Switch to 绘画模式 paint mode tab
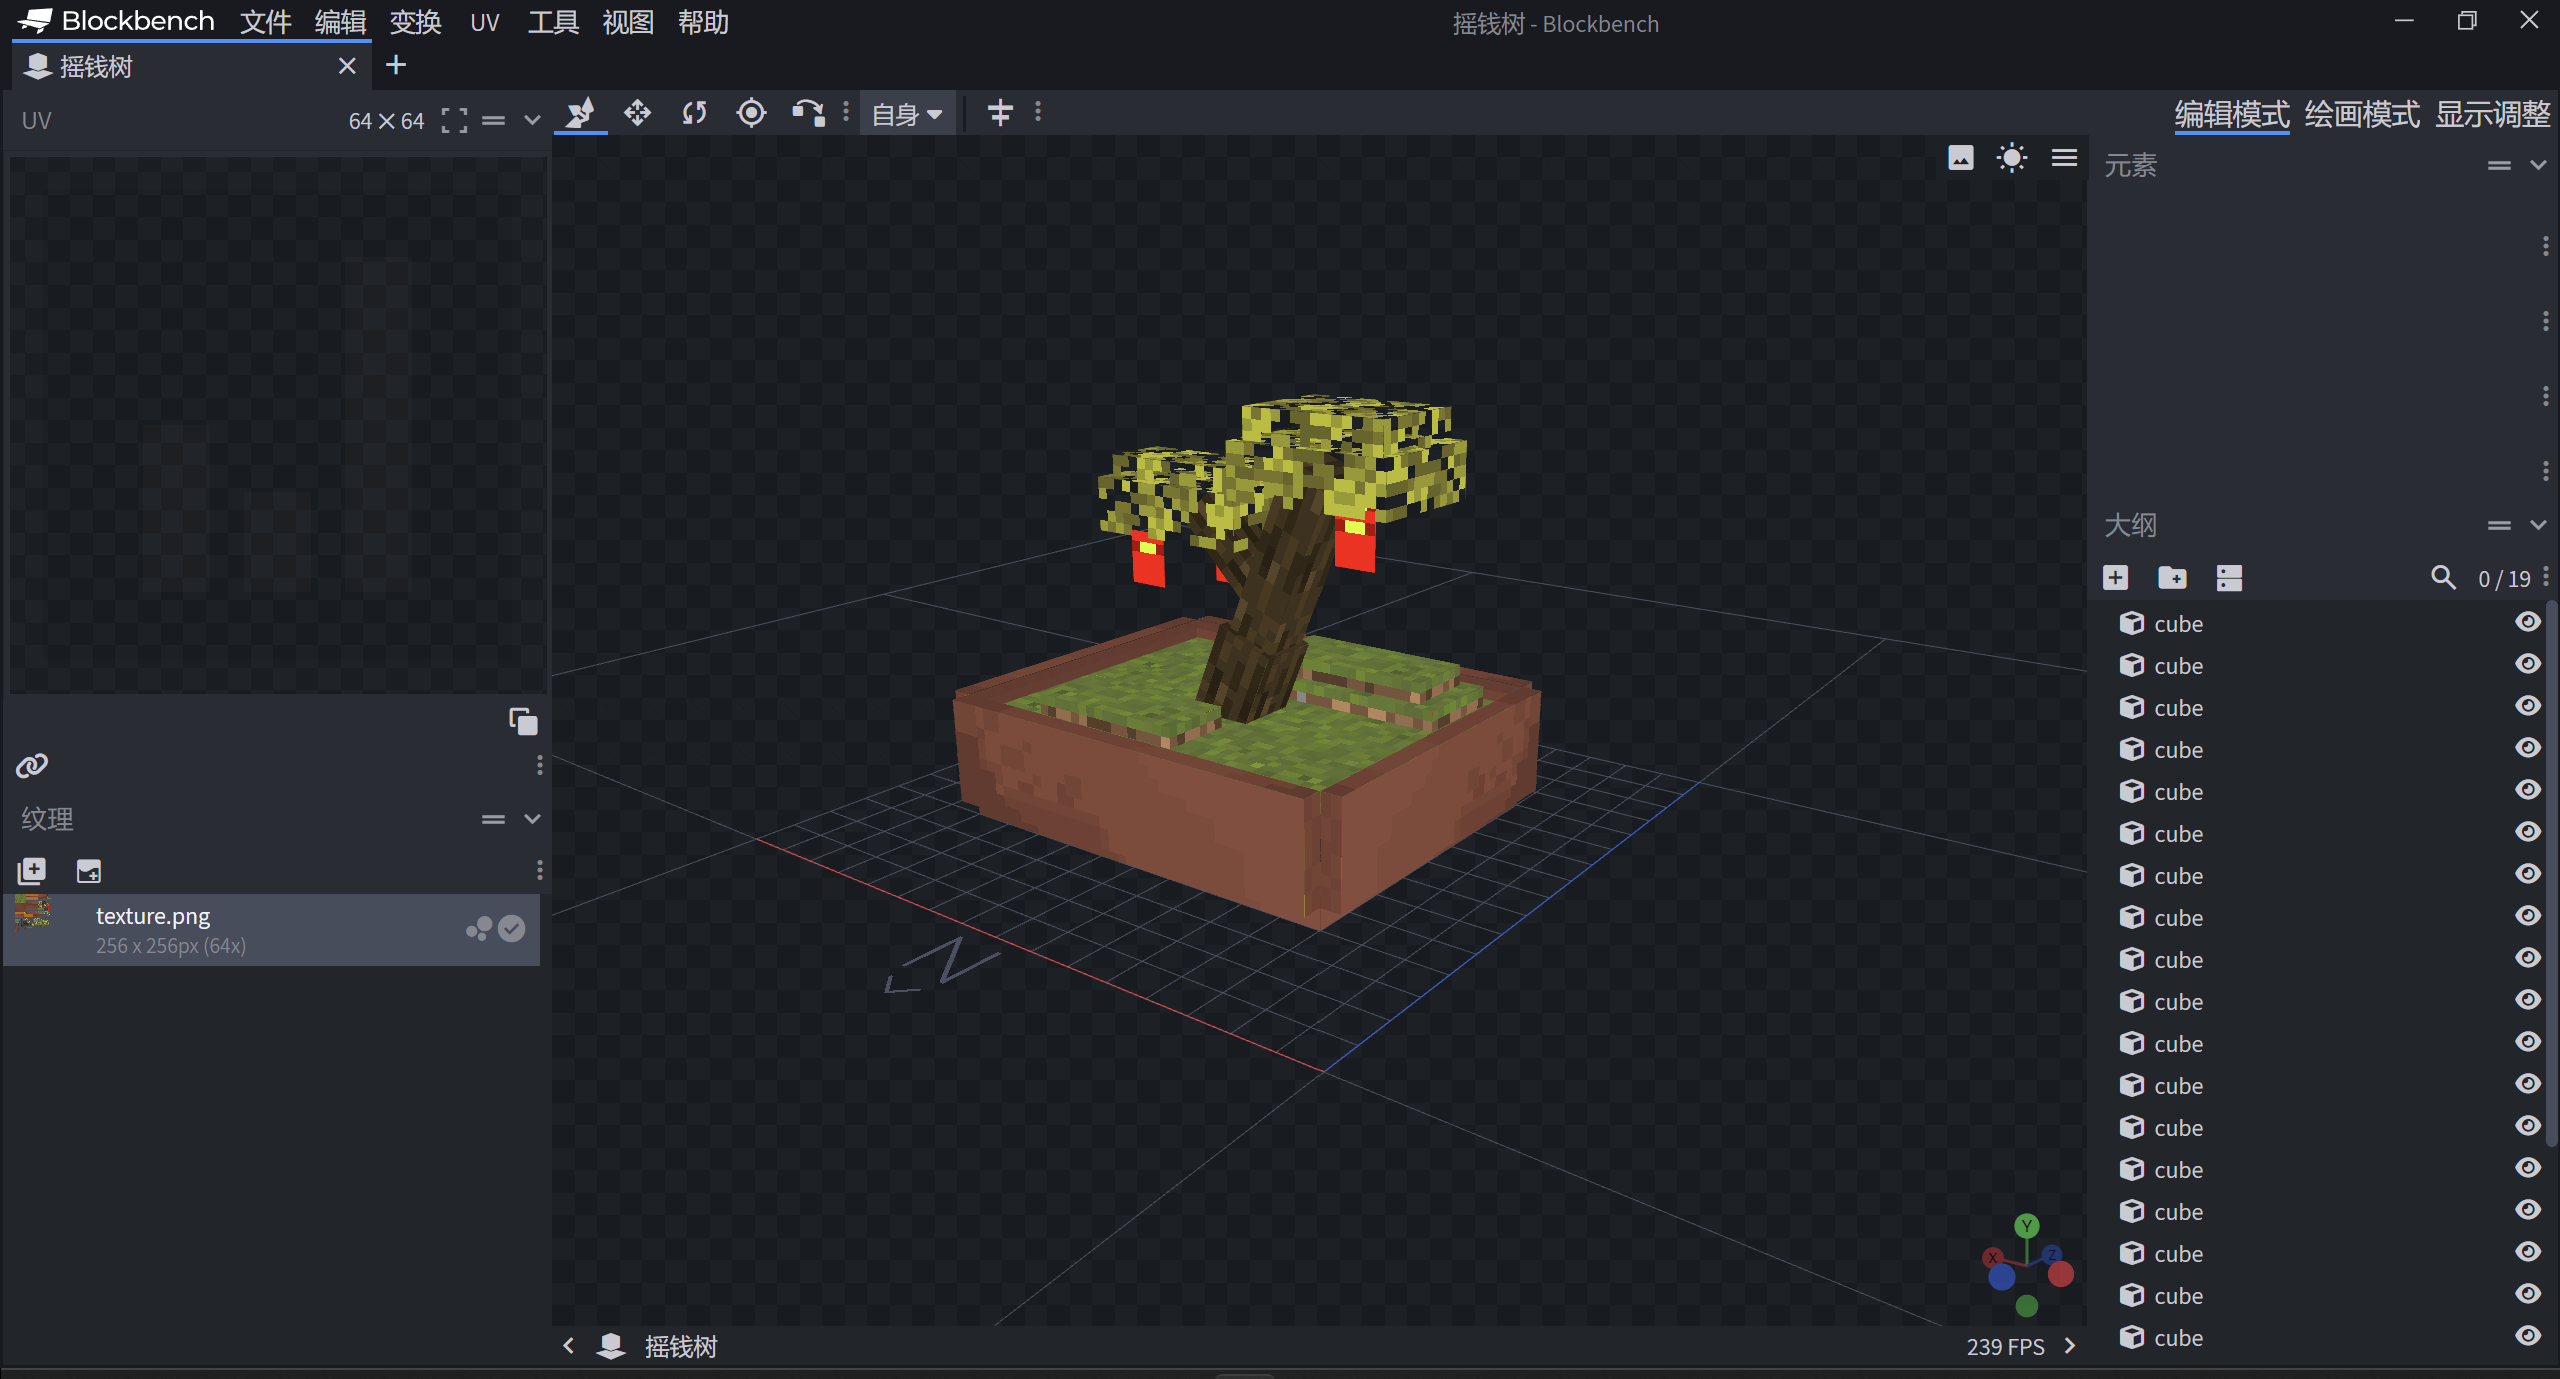The height and width of the screenshot is (1379, 2560). click(x=2362, y=114)
